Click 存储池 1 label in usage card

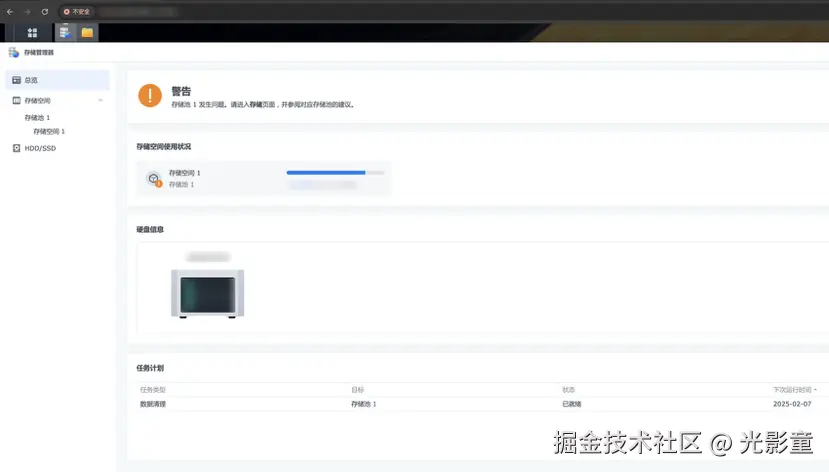[x=181, y=184]
